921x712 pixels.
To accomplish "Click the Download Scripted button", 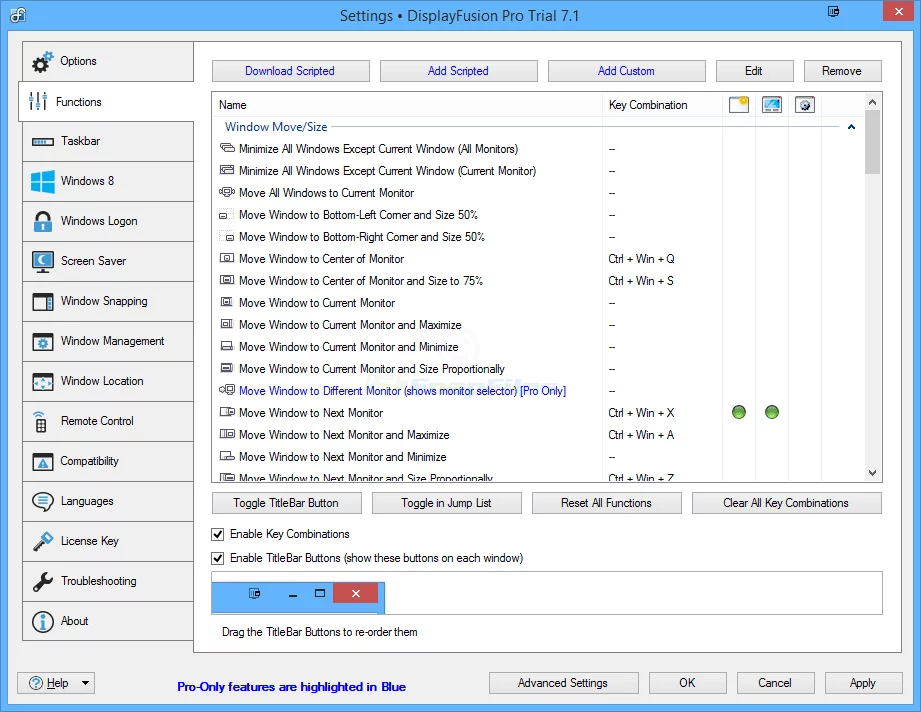I will tap(290, 71).
